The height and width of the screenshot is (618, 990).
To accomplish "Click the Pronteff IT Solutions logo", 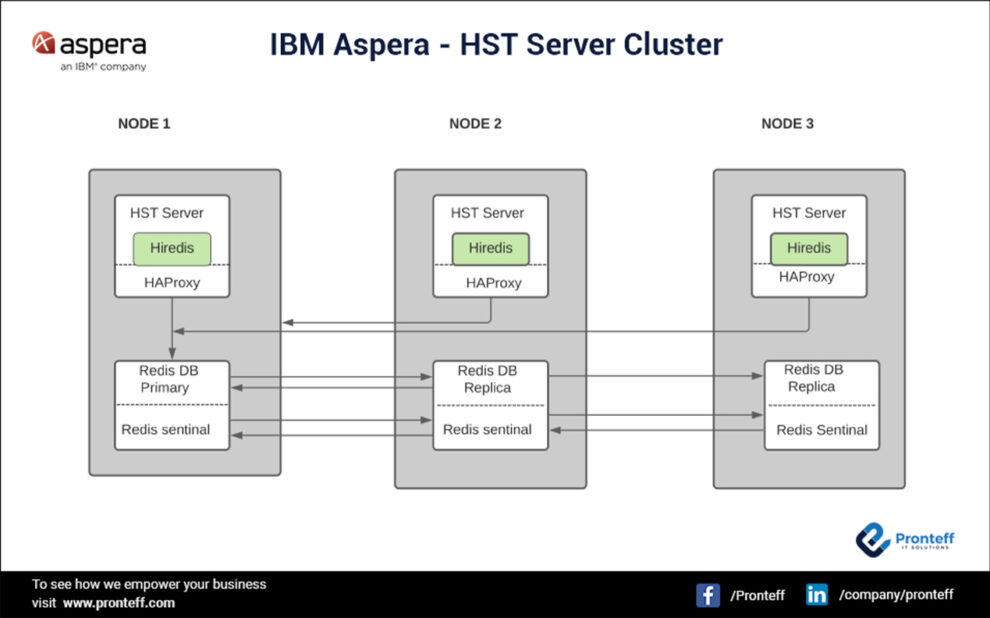I will point(904,540).
